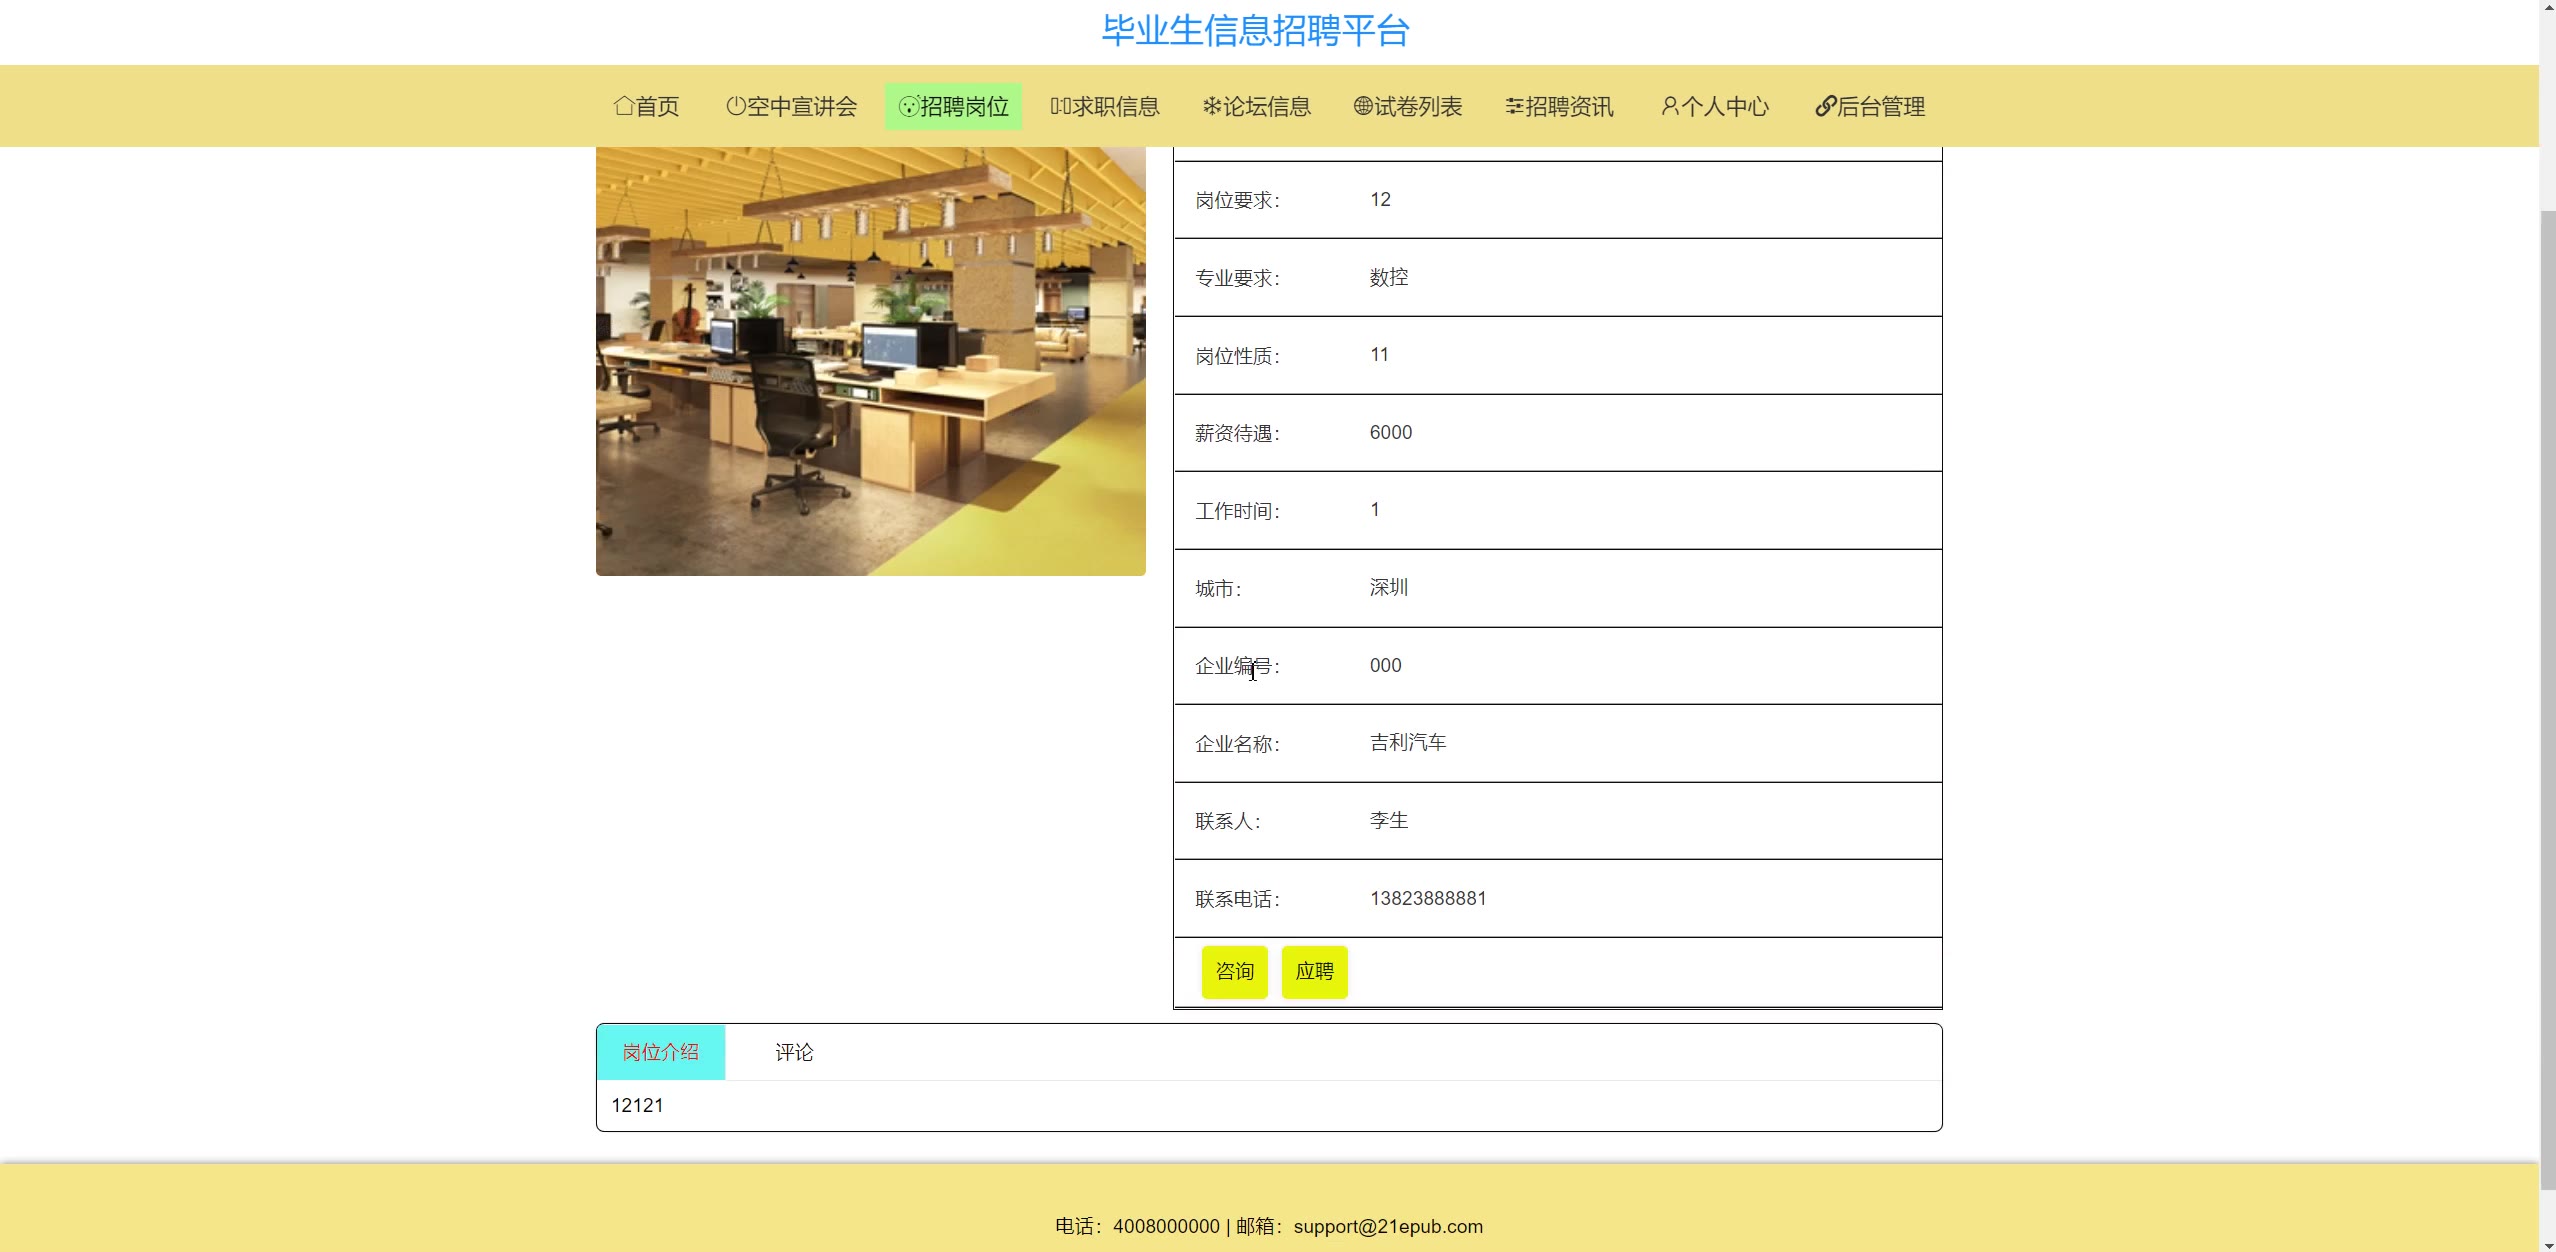Click the footer email support@21epub.com

coord(1388,1226)
